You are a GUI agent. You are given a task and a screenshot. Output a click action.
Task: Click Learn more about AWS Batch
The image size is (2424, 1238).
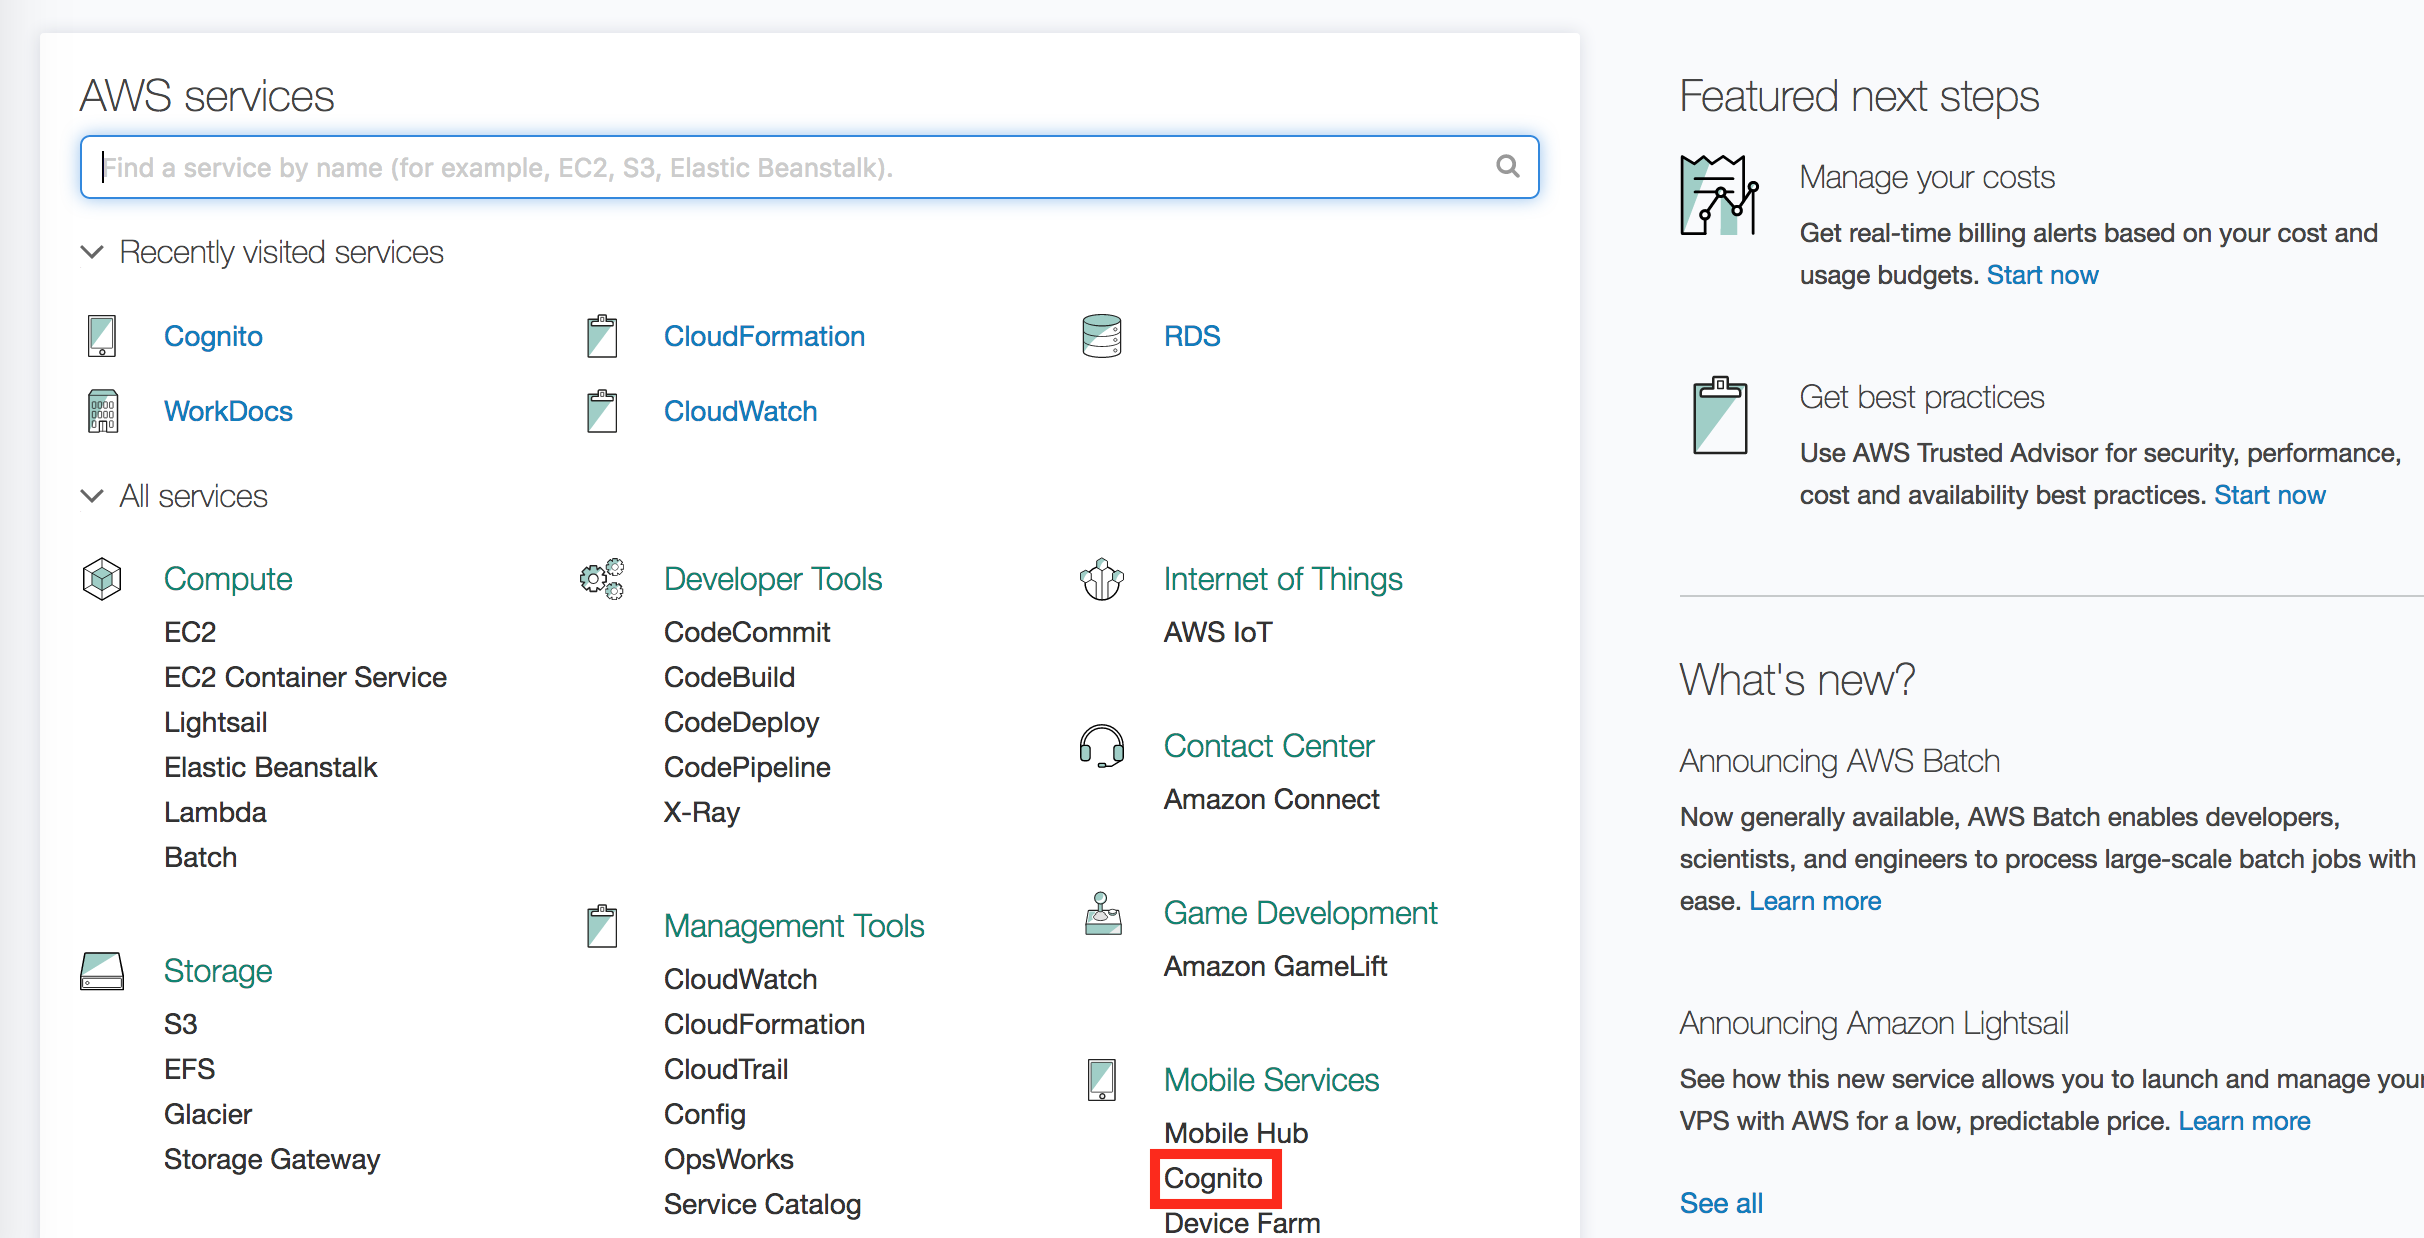click(x=1814, y=901)
